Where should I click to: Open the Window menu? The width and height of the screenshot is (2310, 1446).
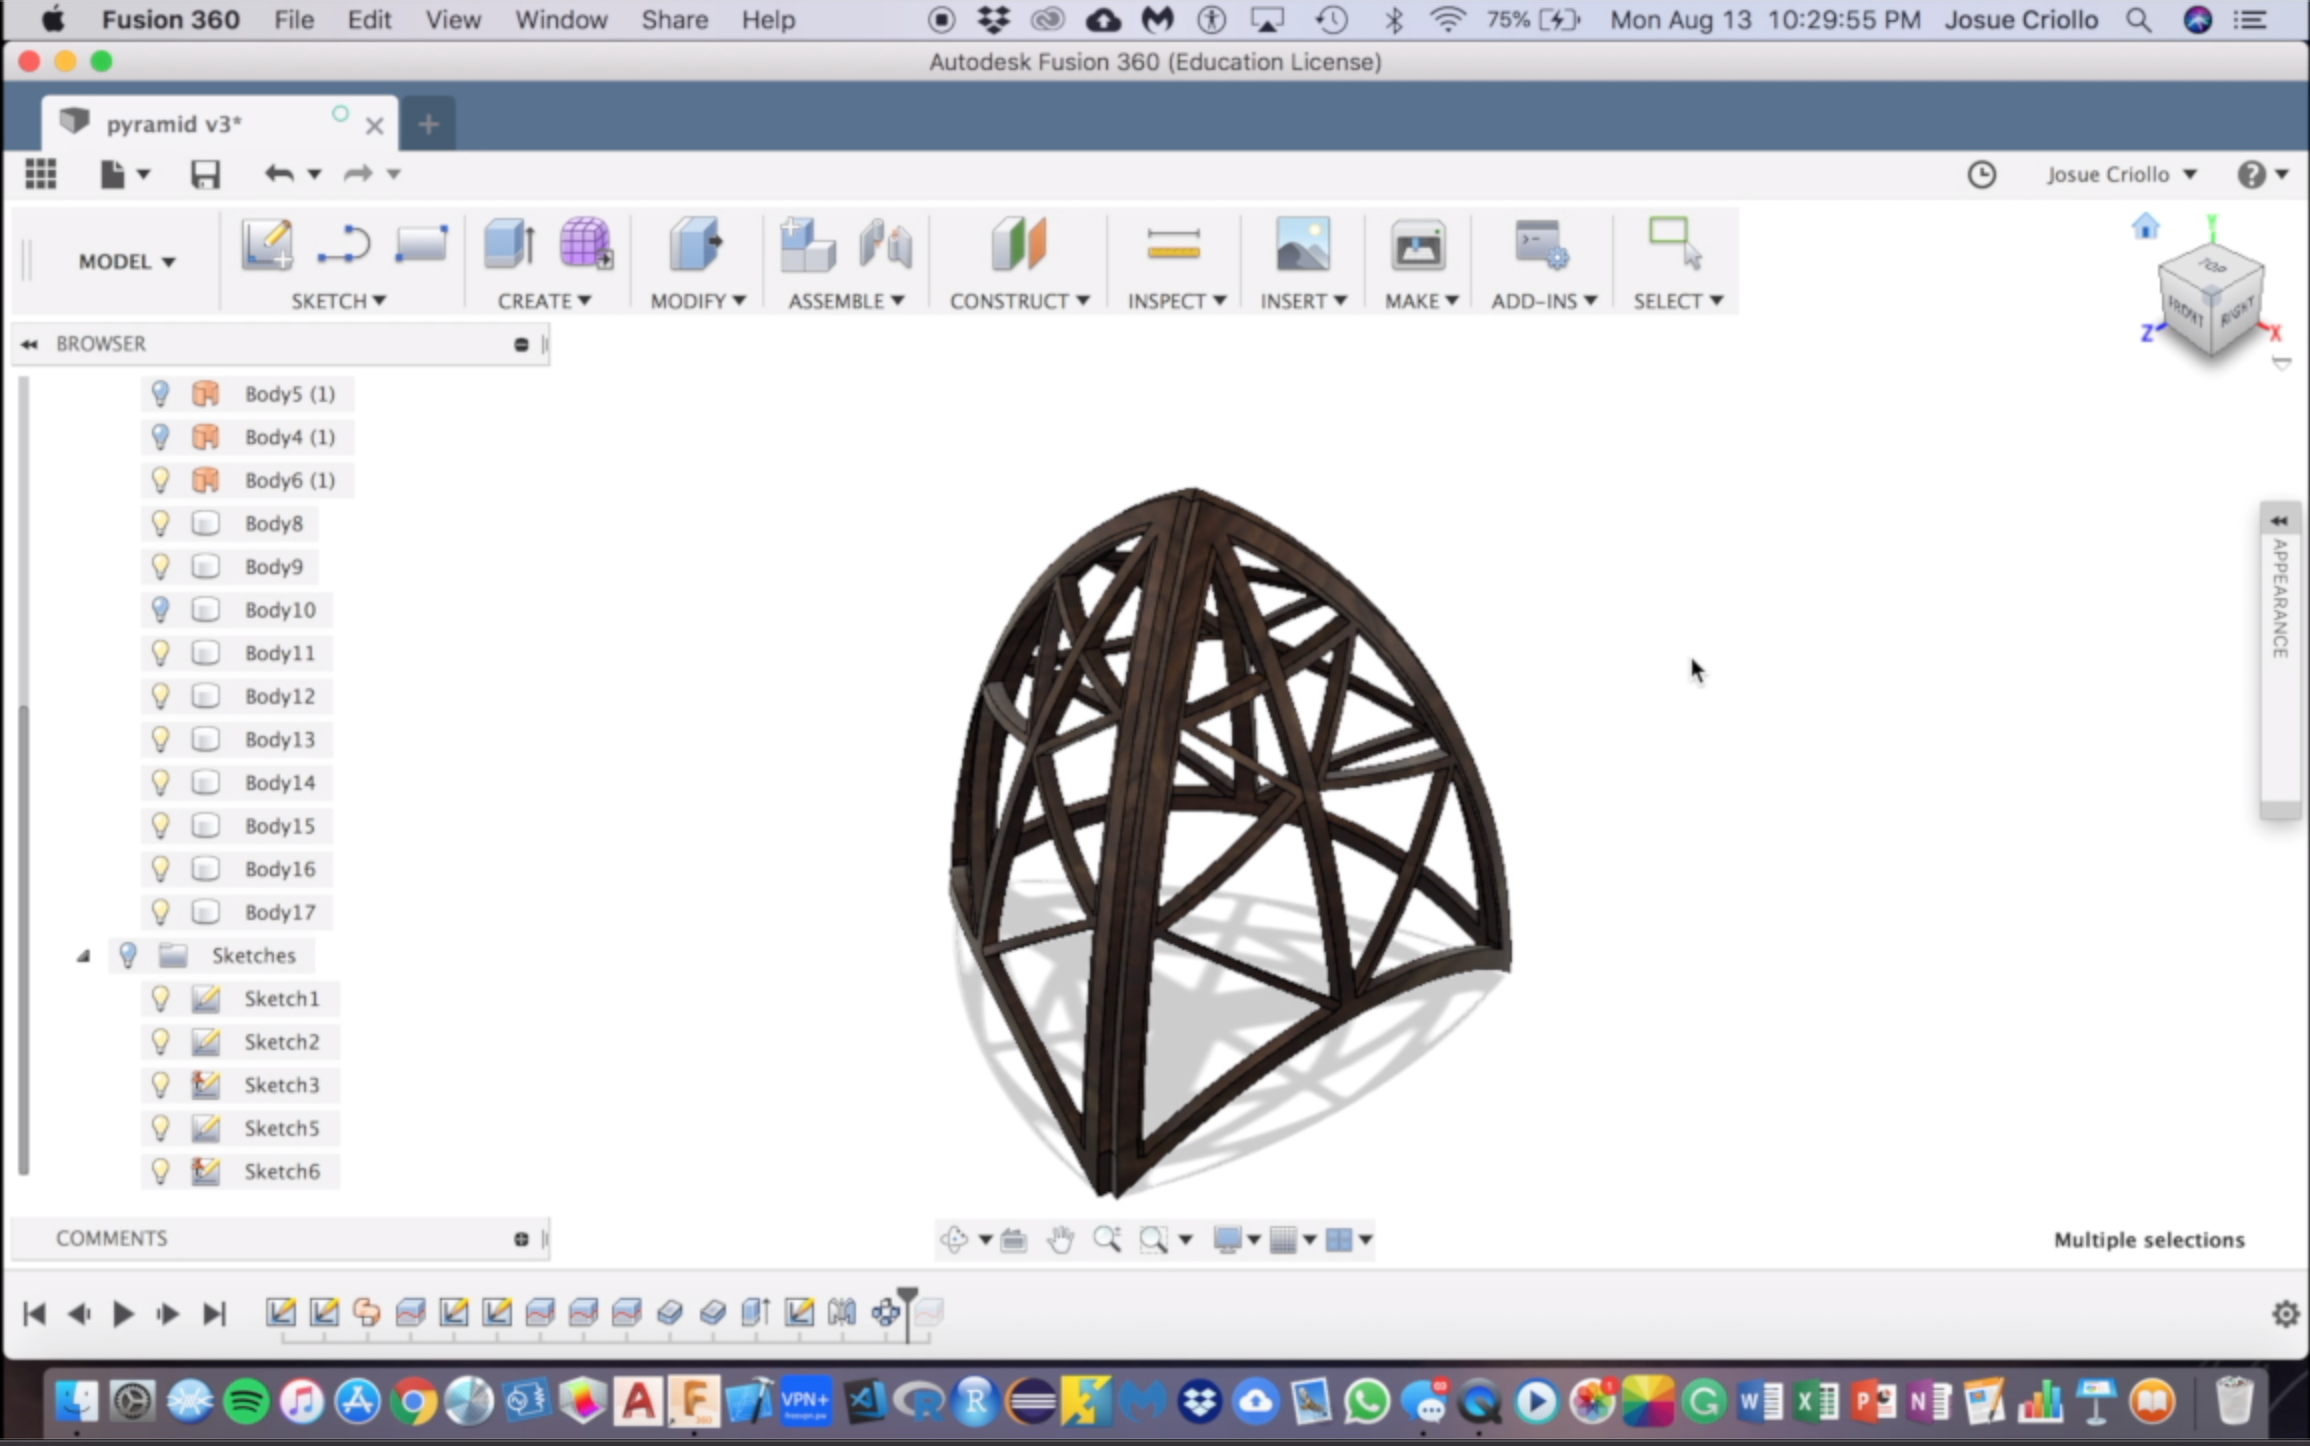561,20
